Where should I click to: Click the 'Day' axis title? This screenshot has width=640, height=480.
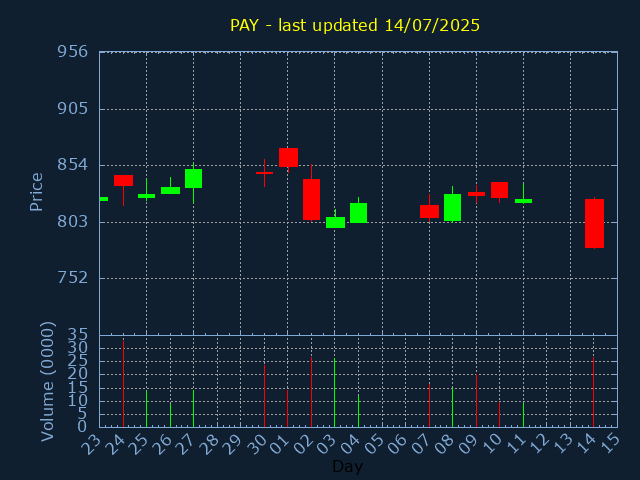(x=347, y=466)
